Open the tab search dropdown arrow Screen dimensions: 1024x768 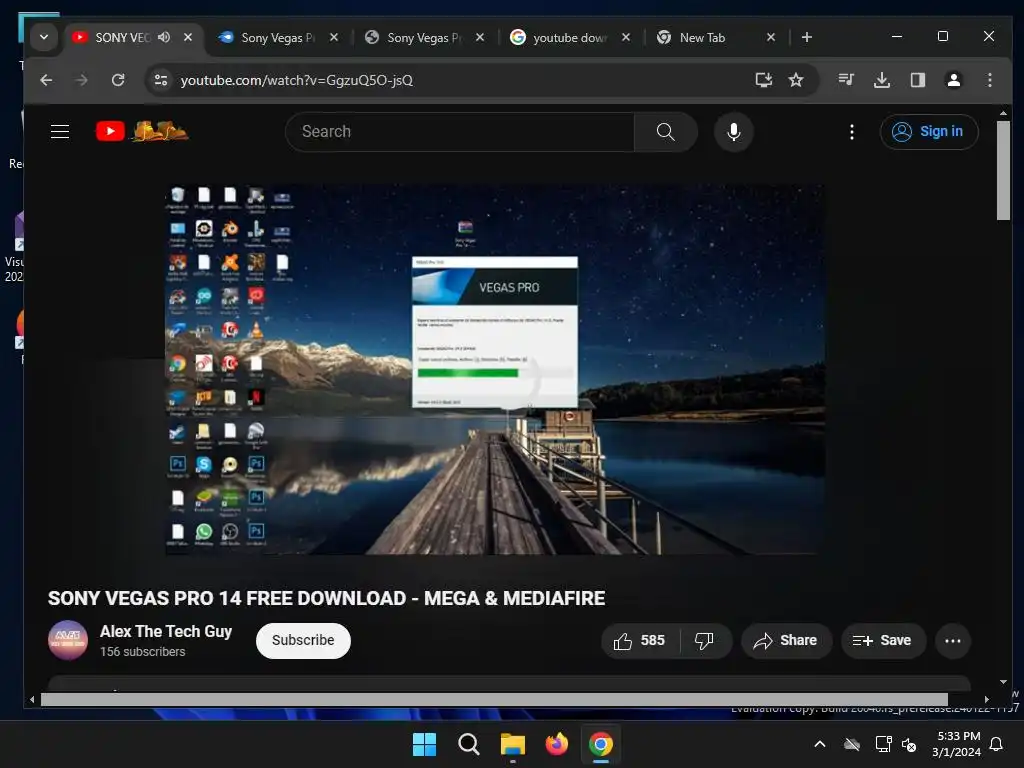pos(44,37)
